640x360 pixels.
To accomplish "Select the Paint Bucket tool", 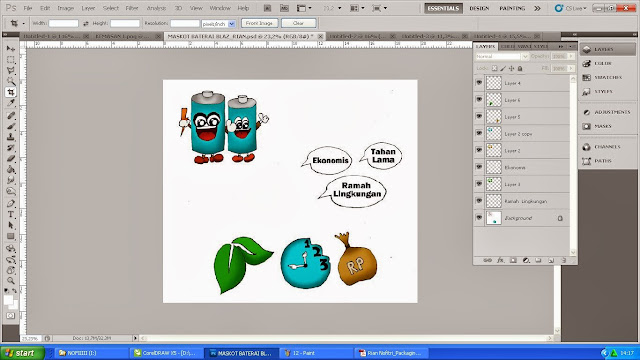I will click(11, 170).
